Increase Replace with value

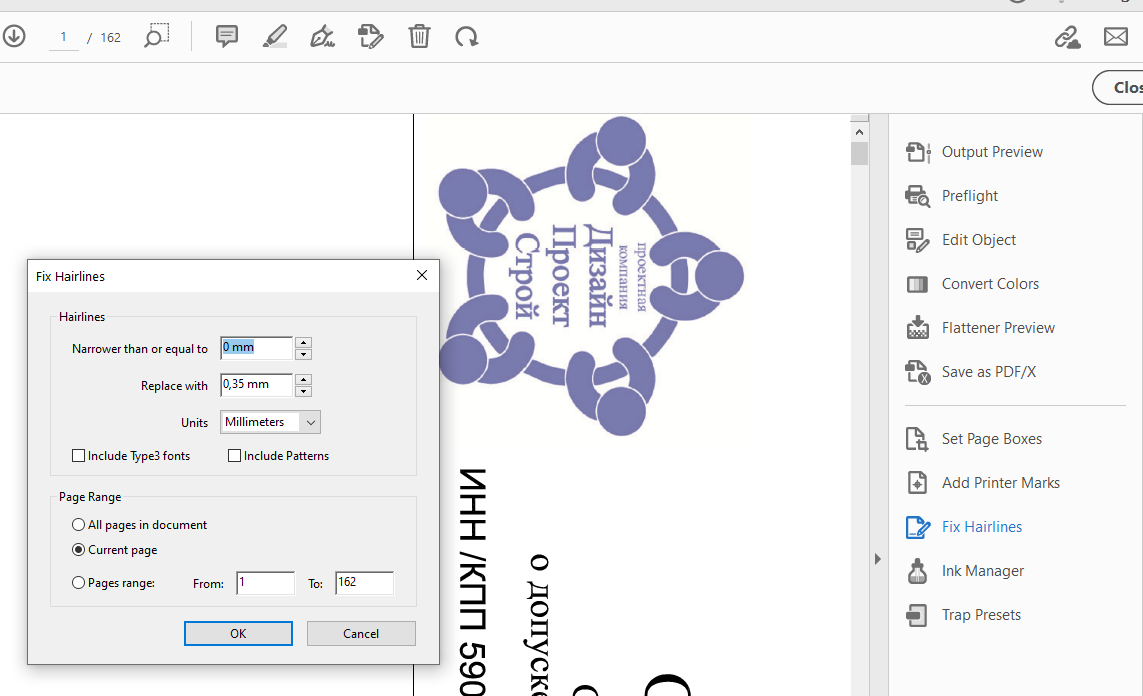coord(303,380)
